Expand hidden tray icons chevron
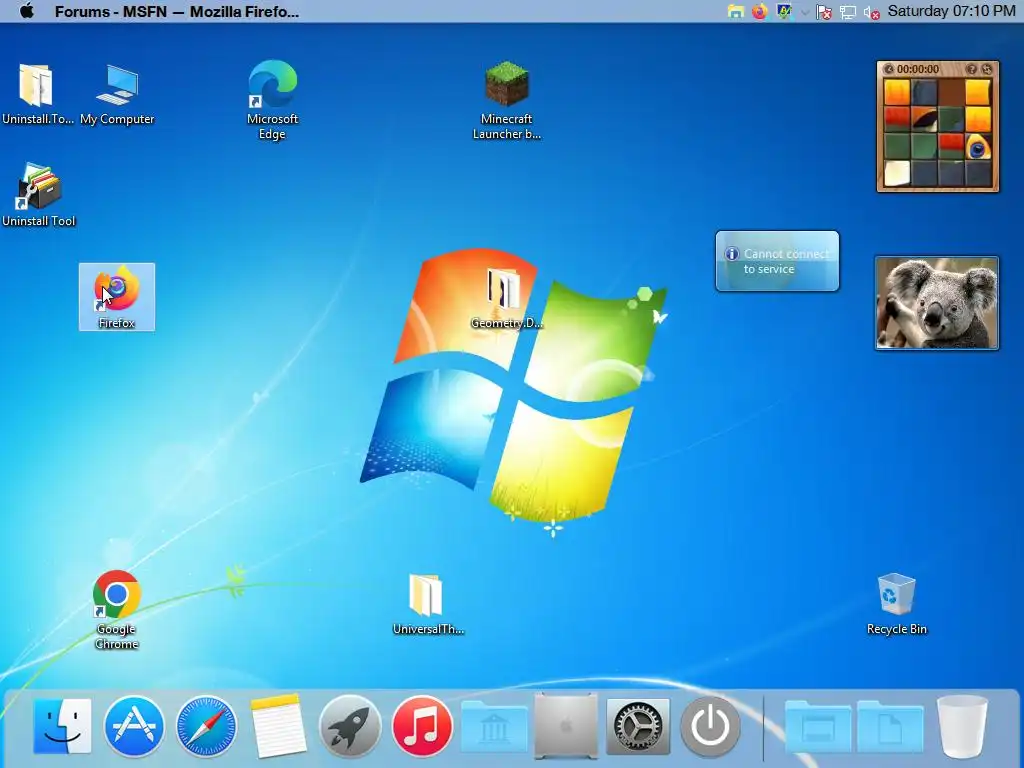The image size is (1024, 768). click(805, 12)
